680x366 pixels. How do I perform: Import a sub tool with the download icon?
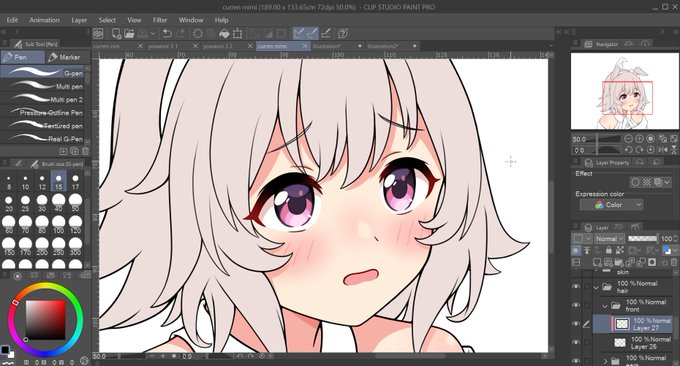(x=63, y=151)
